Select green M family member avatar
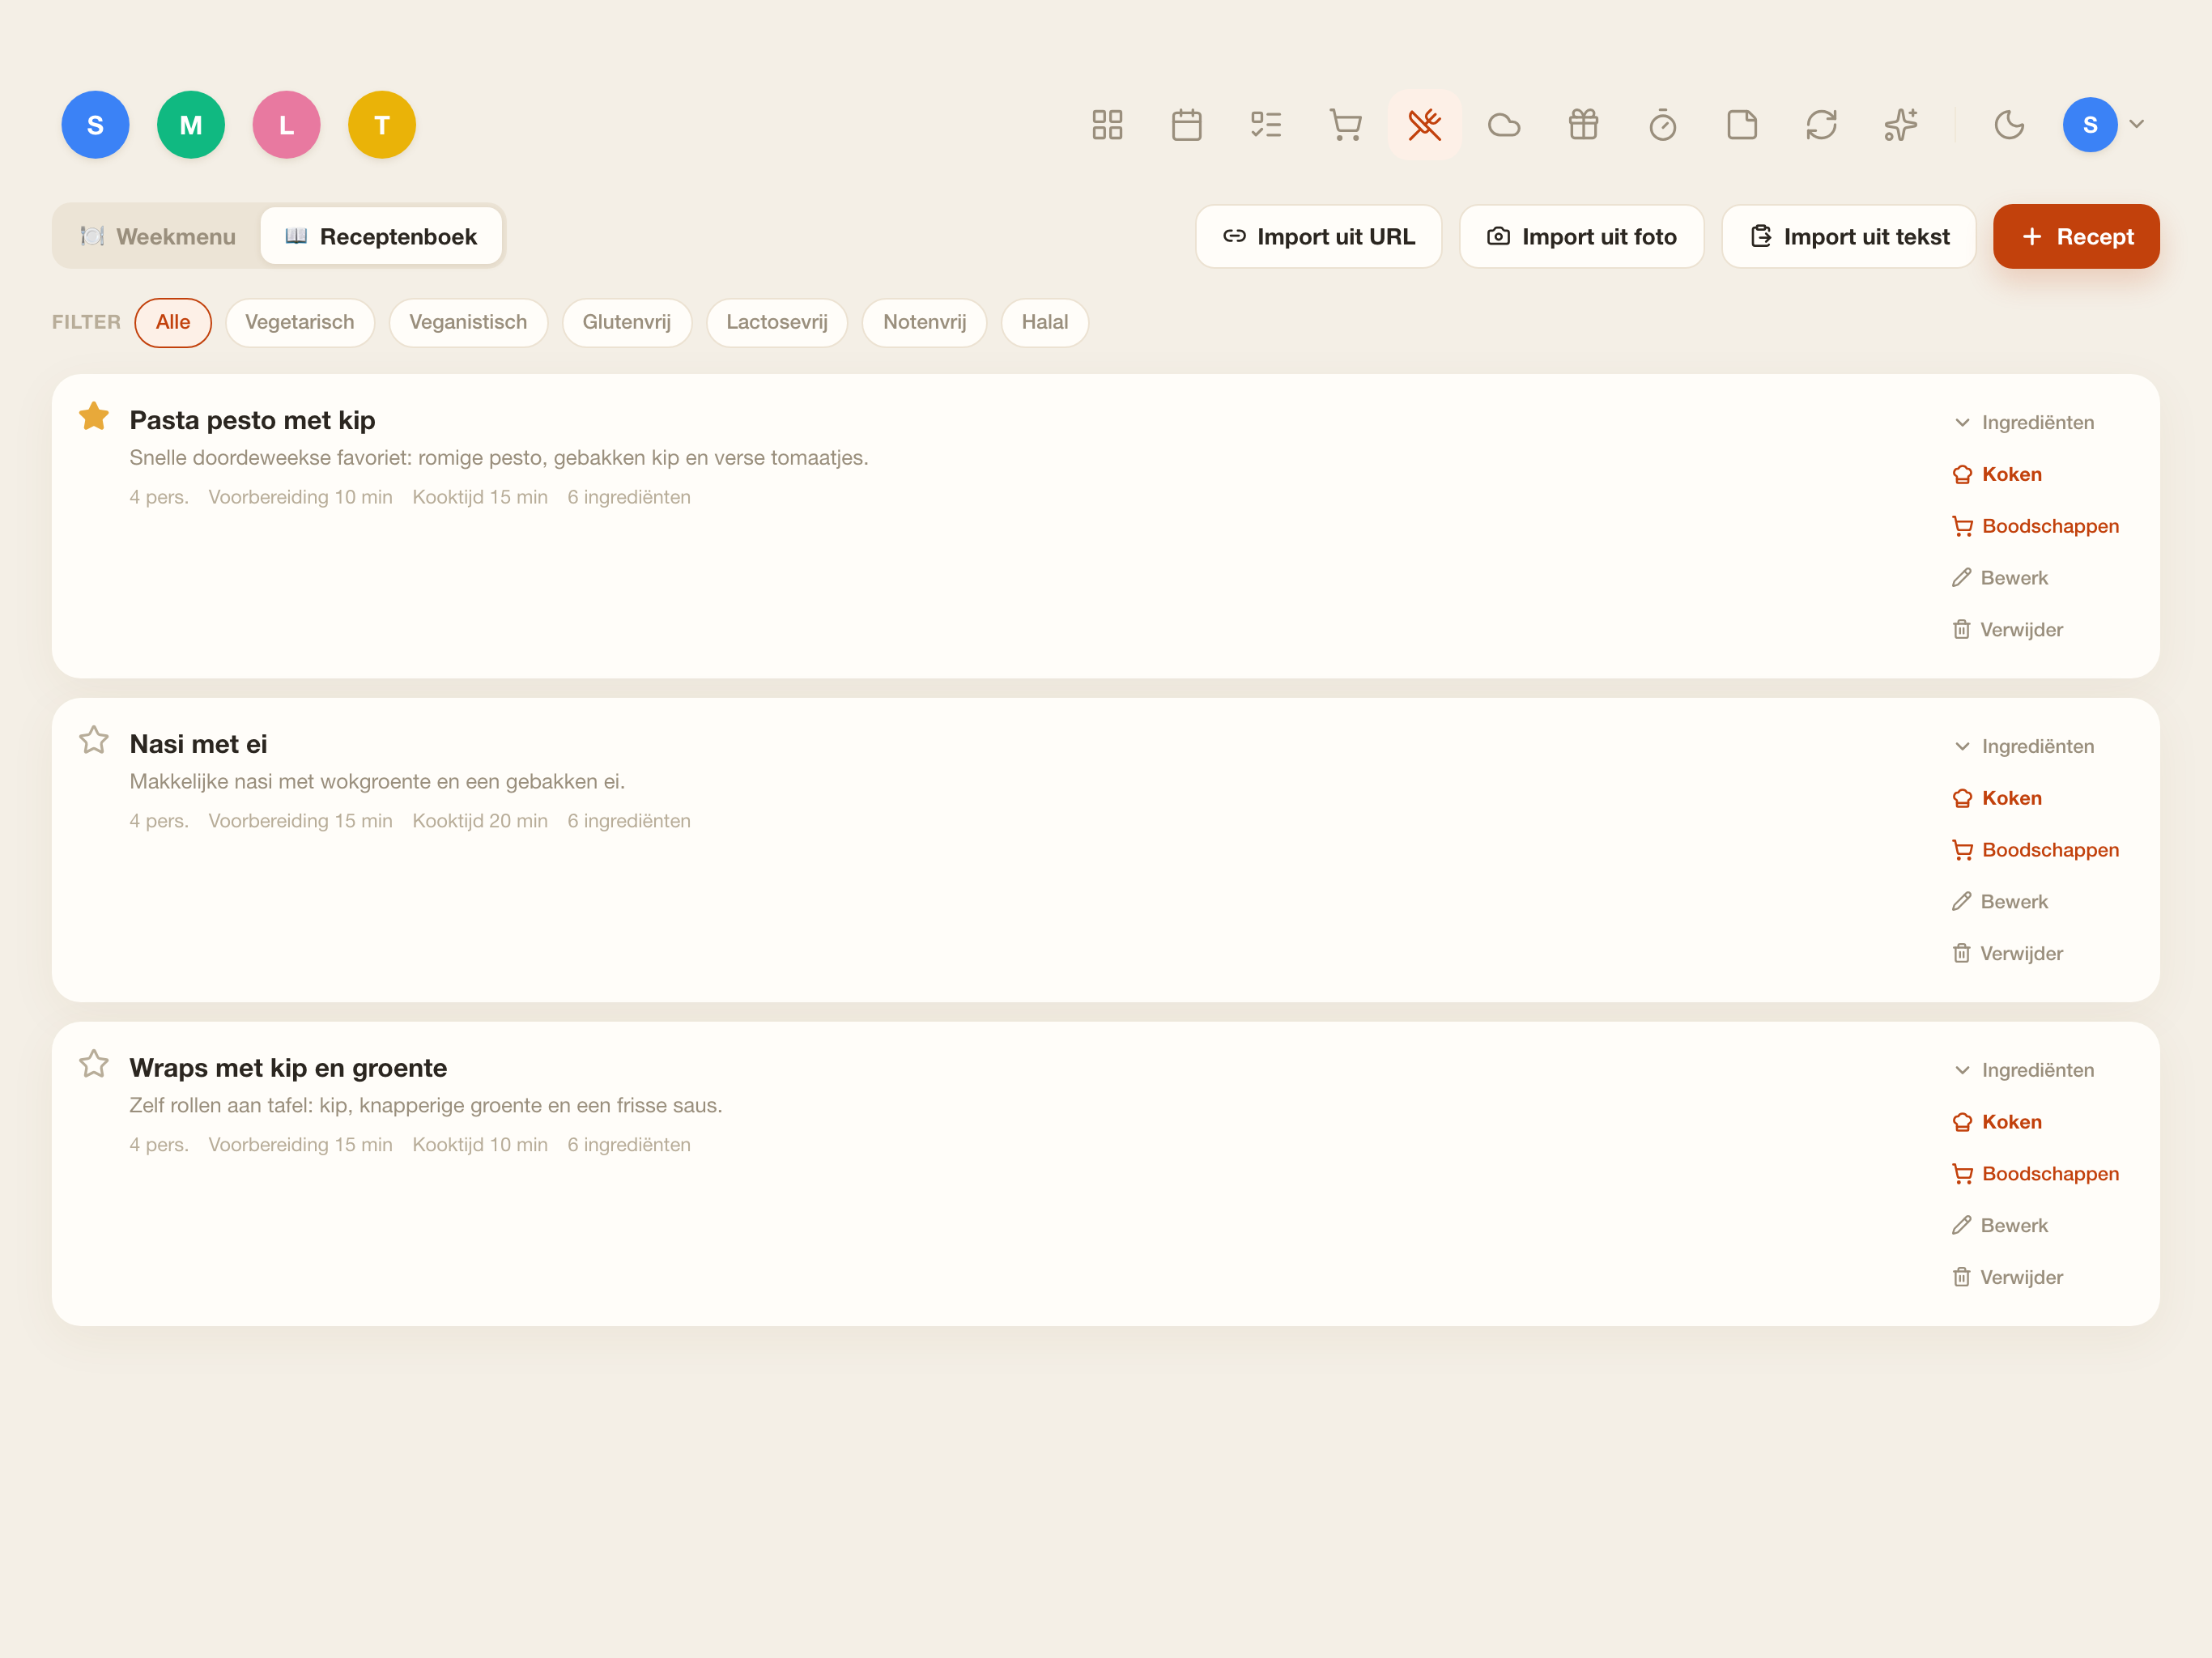Screen dimensions: 2212x1658 (x=191, y=125)
